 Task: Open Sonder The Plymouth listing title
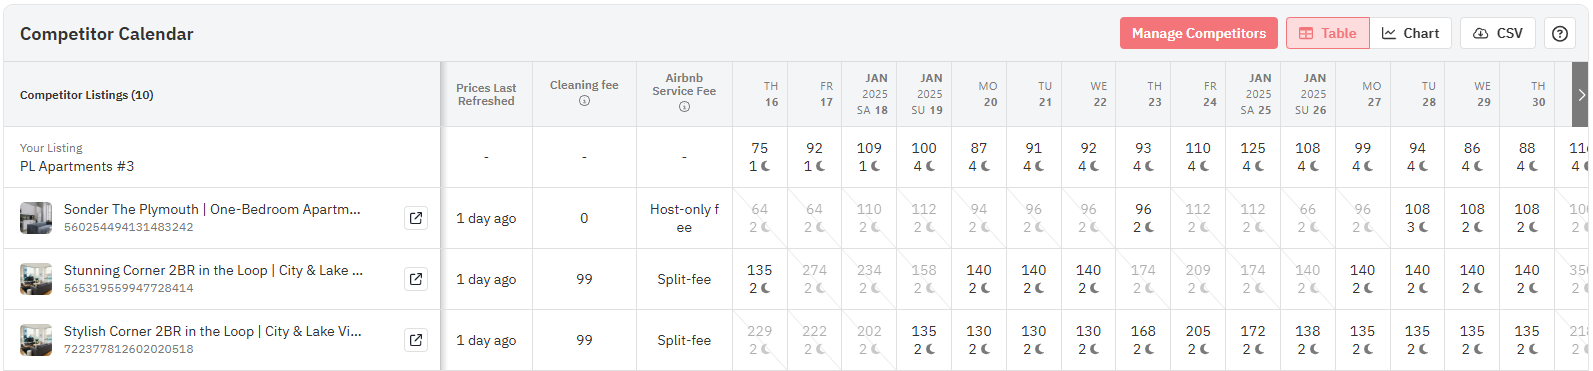(x=212, y=209)
